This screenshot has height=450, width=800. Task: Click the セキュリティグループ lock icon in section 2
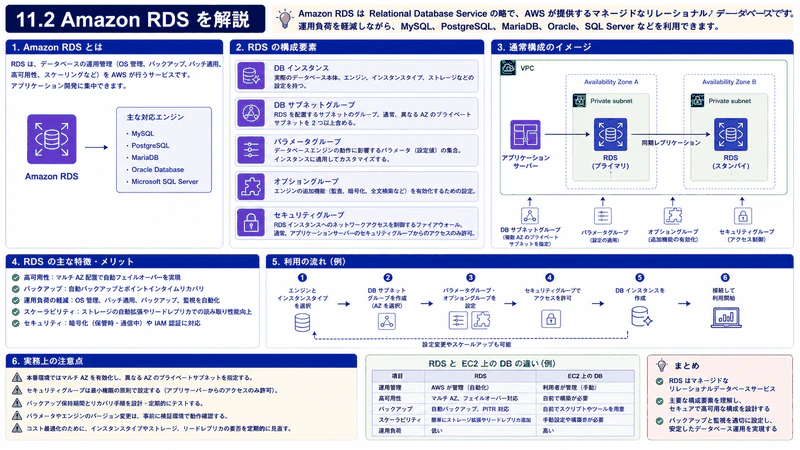click(x=251, y=222)
